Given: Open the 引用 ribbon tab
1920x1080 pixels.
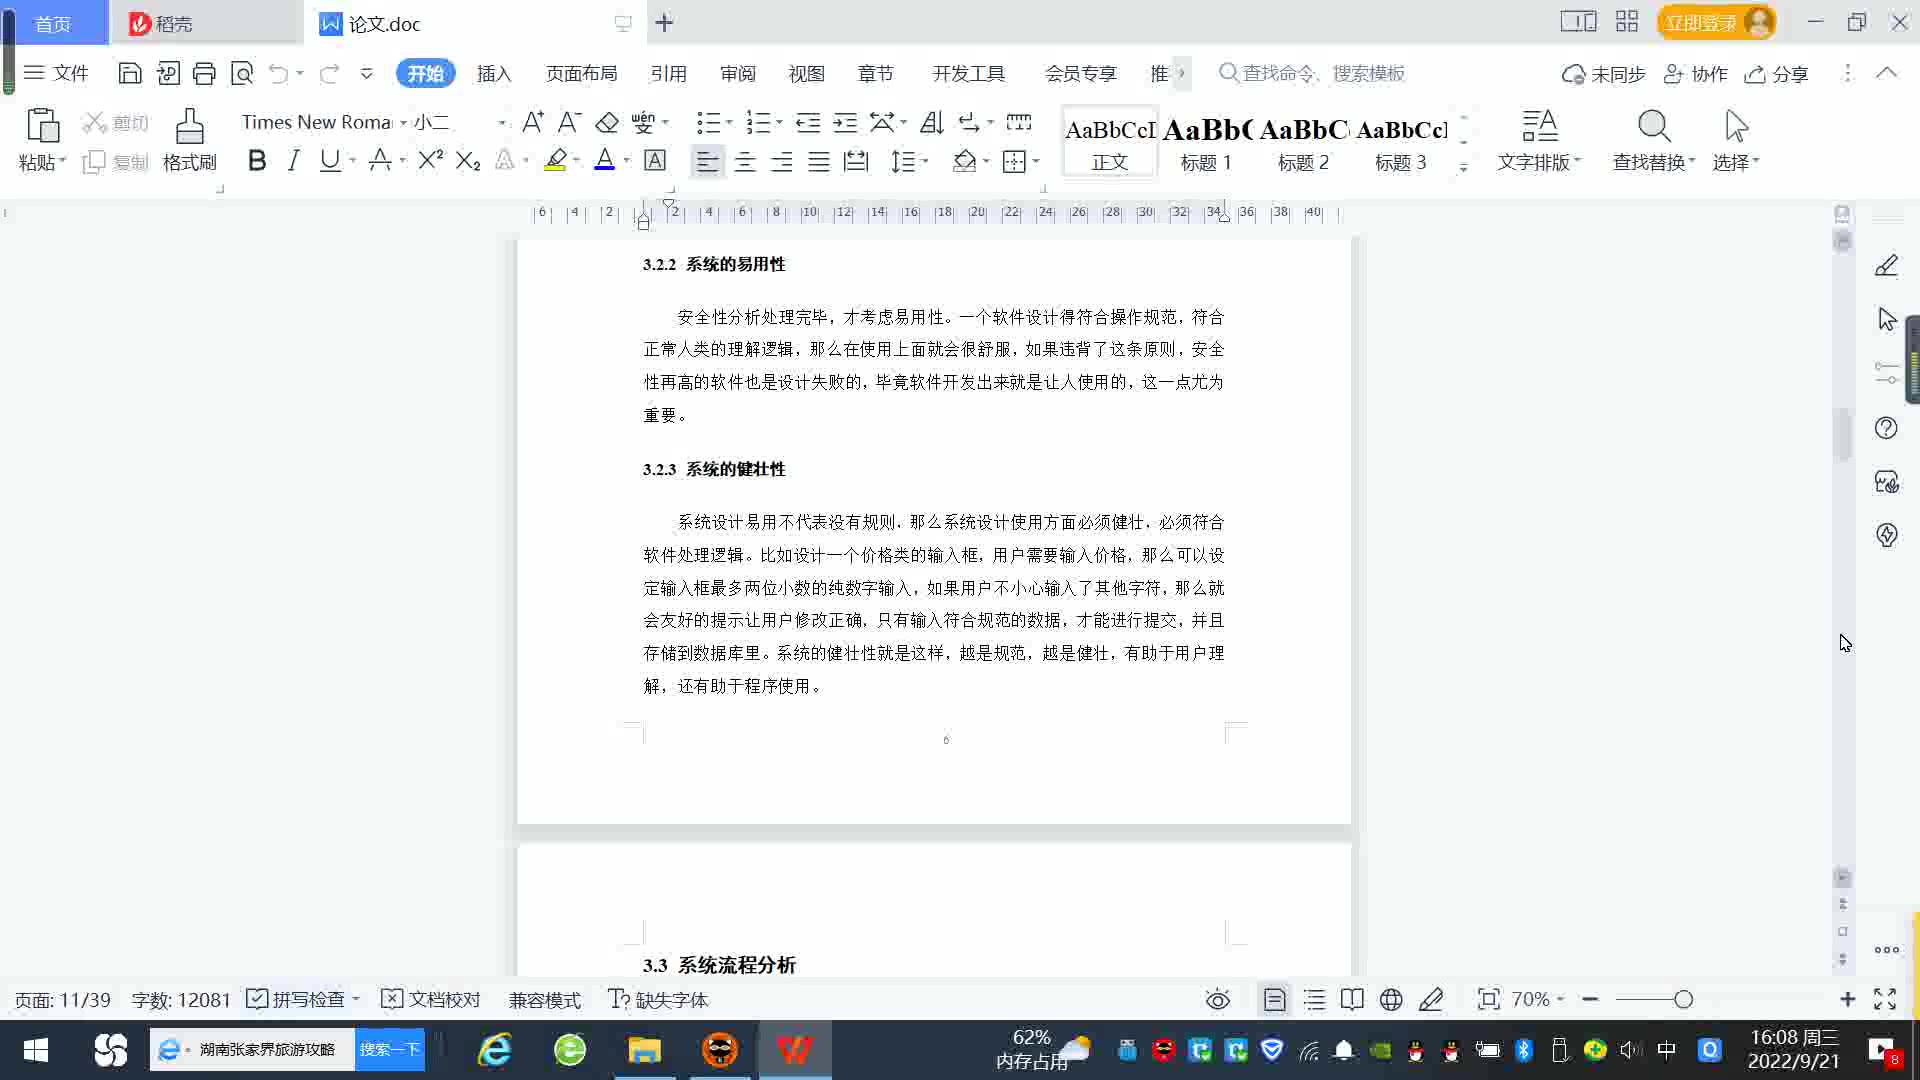Looking at the screenshot, I should (668, 73).
